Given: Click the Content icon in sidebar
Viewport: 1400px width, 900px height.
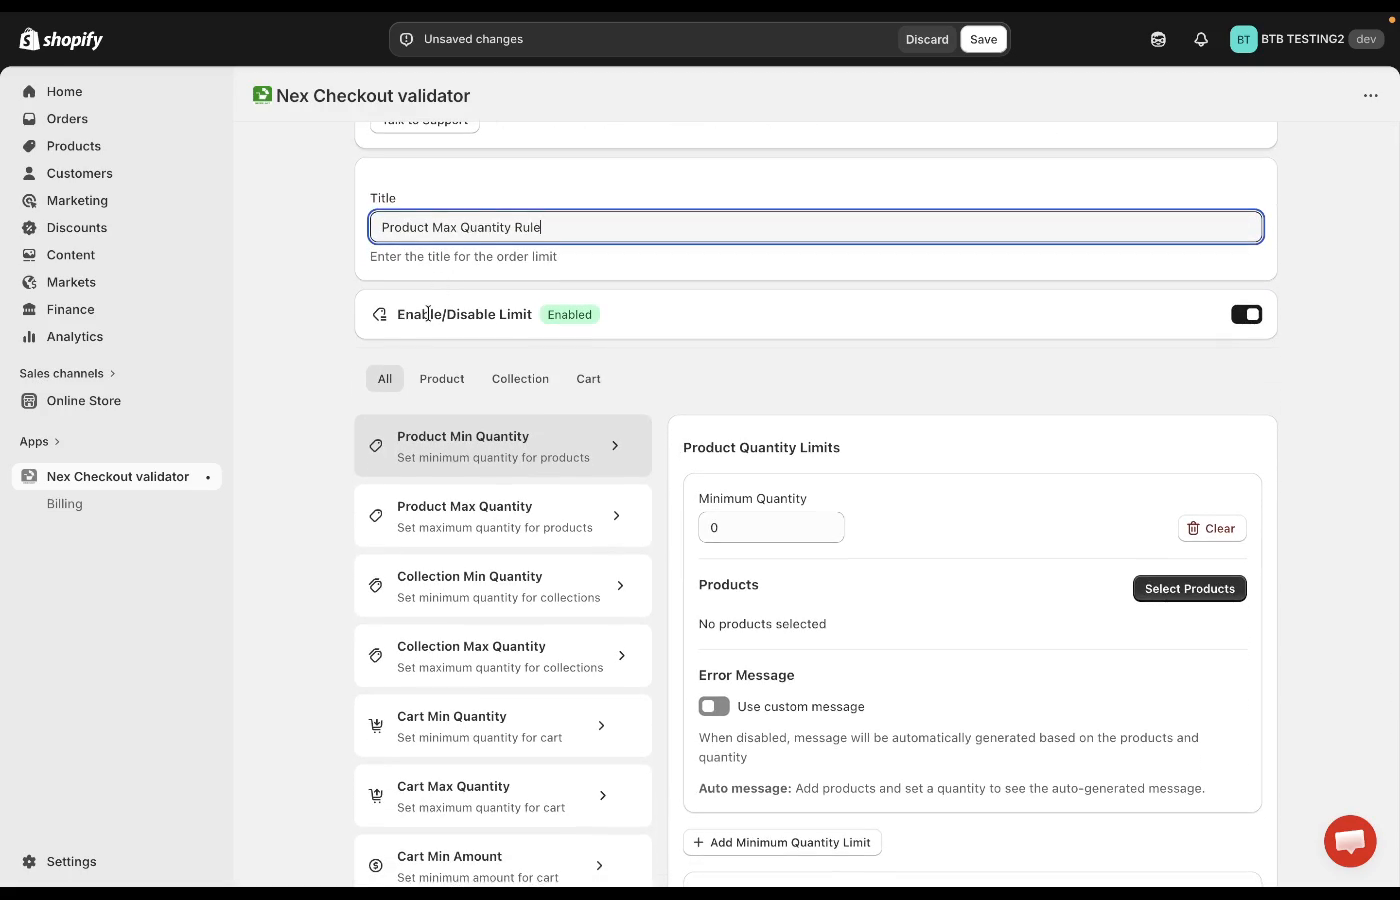Looking at the screenshot, I should click(x=29, y=255).
